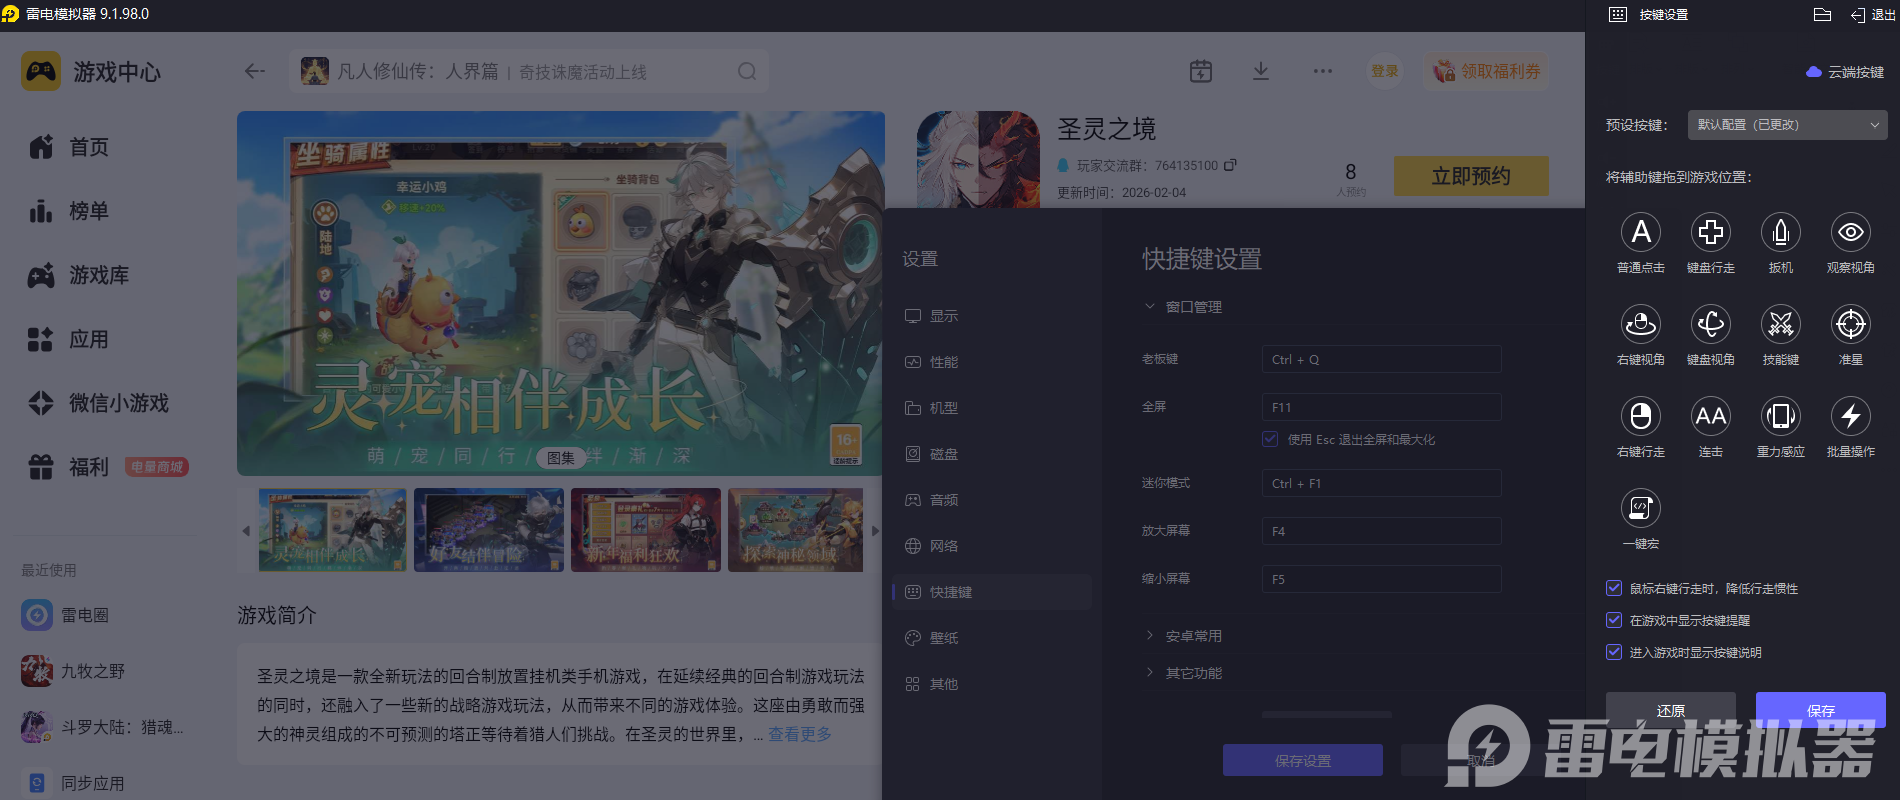The height and width of the screenshot is (800, 1900).
Task: Click the 保存 button in key settings
Action: [1821, 710]
